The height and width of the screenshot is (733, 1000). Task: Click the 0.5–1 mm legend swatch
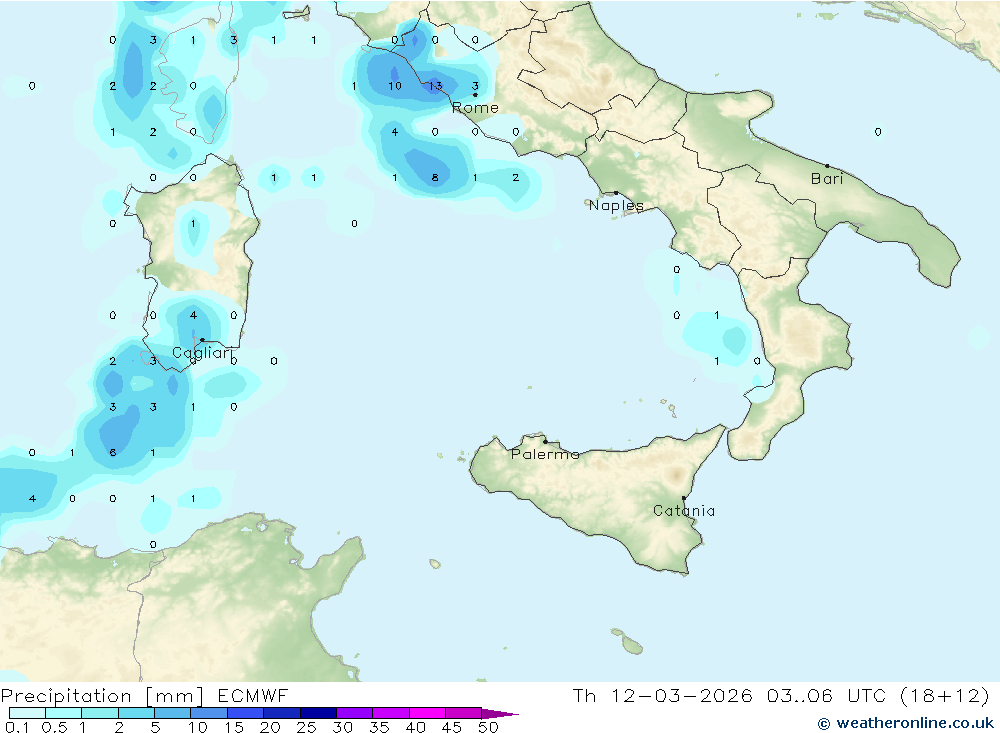tap(64, 713)
